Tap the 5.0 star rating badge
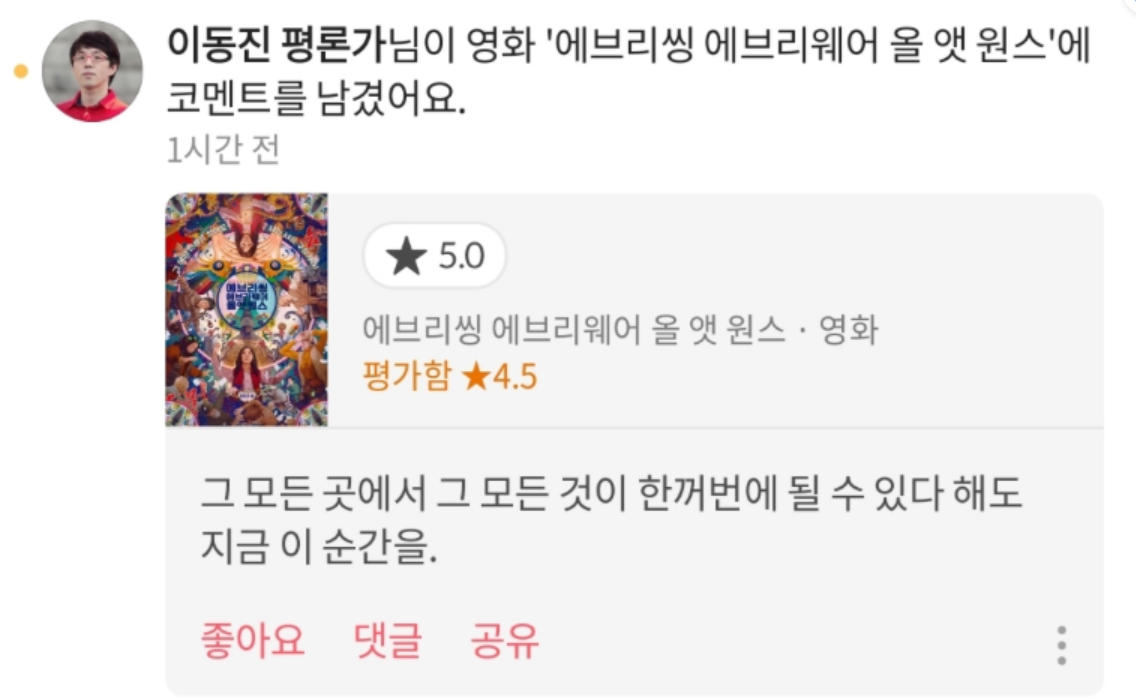Image resolution: width=1136 pixels, height=700 pixels. tap(435, 256)
